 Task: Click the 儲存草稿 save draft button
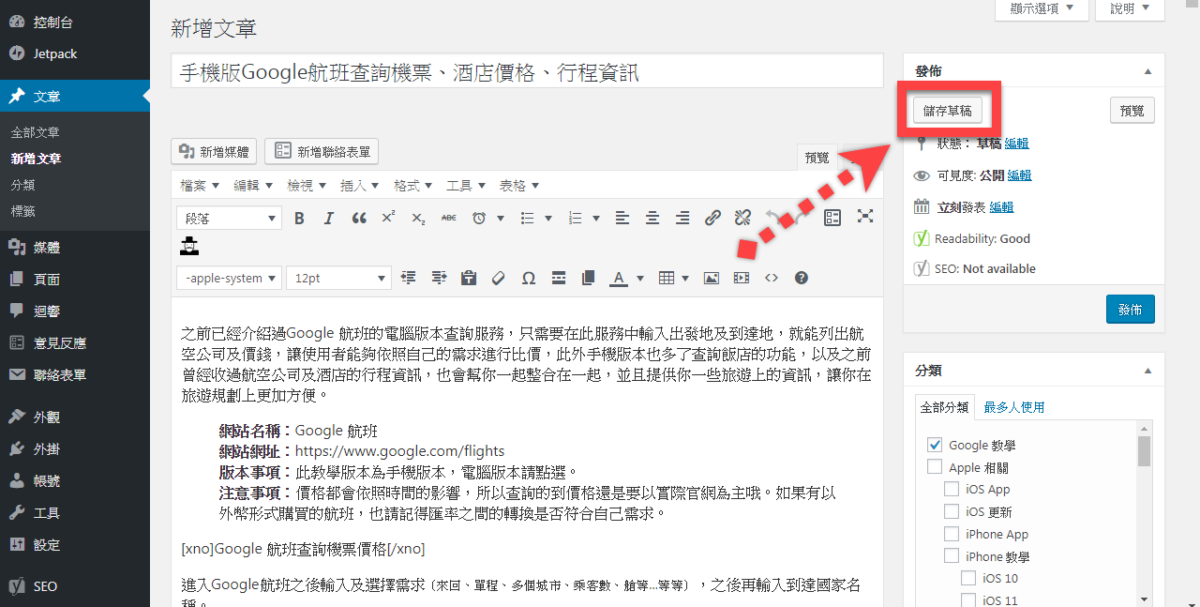point(947,111)
